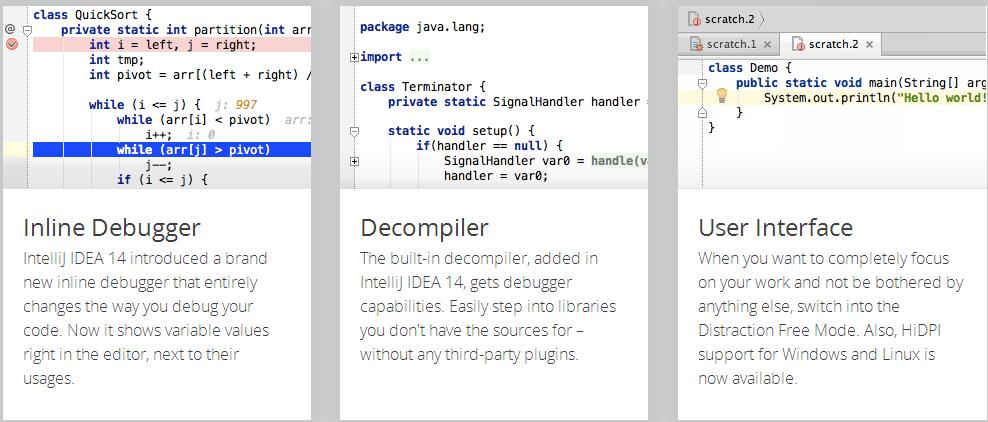
Task: Click the red breakpoint icon in the QuickSort gutter
Action: point(11,44)
